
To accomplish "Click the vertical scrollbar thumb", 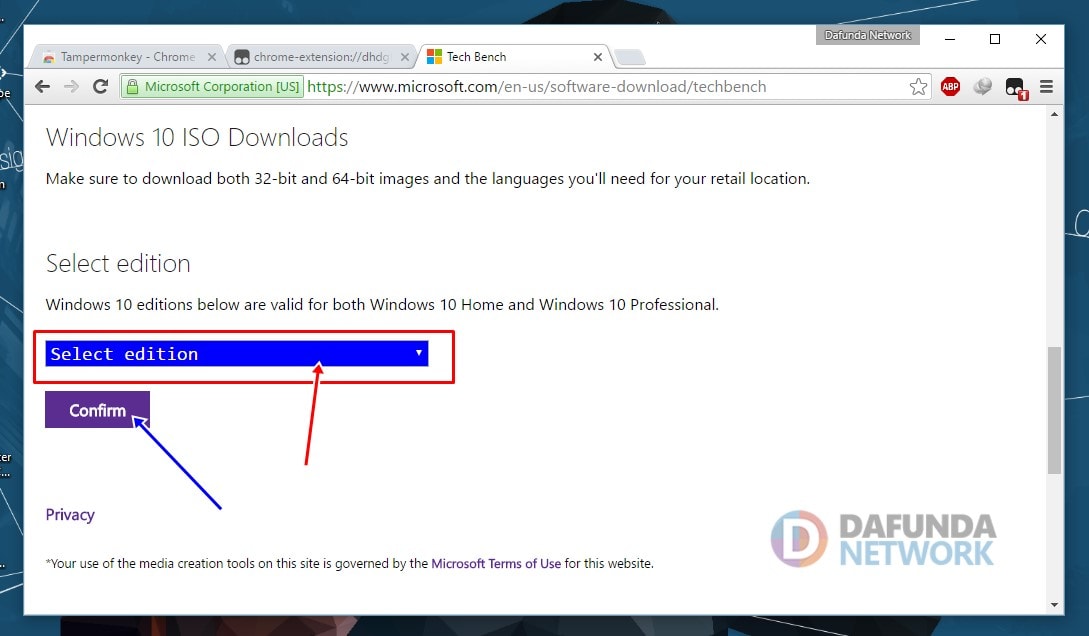I will point(1054,410).
